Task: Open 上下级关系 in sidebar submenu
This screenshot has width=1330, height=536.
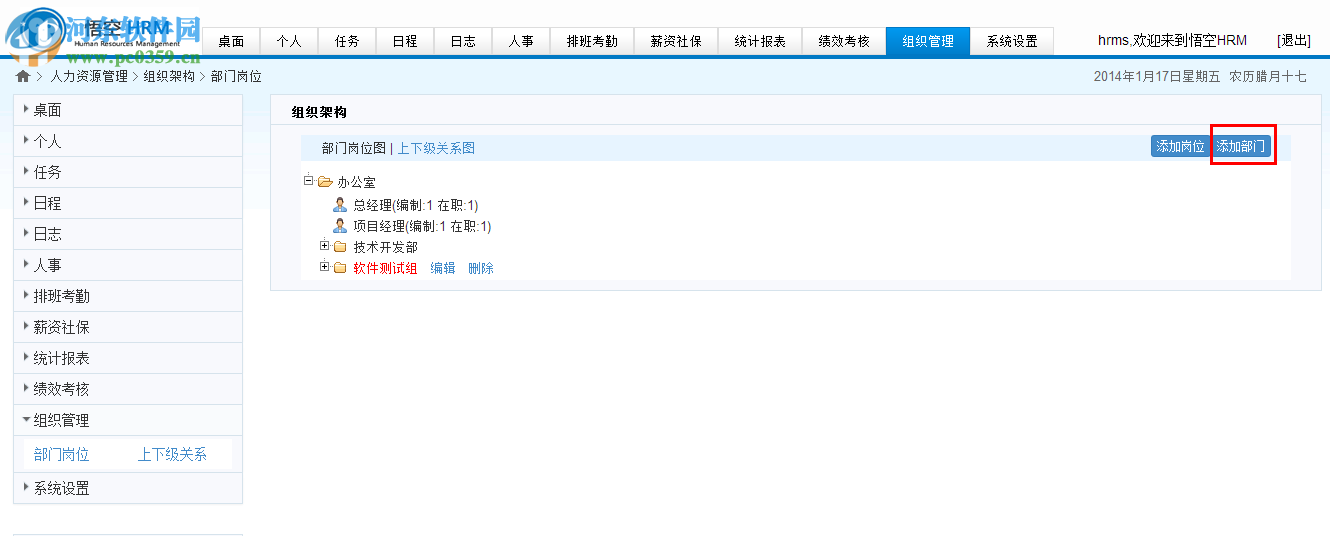Action: 172,454
